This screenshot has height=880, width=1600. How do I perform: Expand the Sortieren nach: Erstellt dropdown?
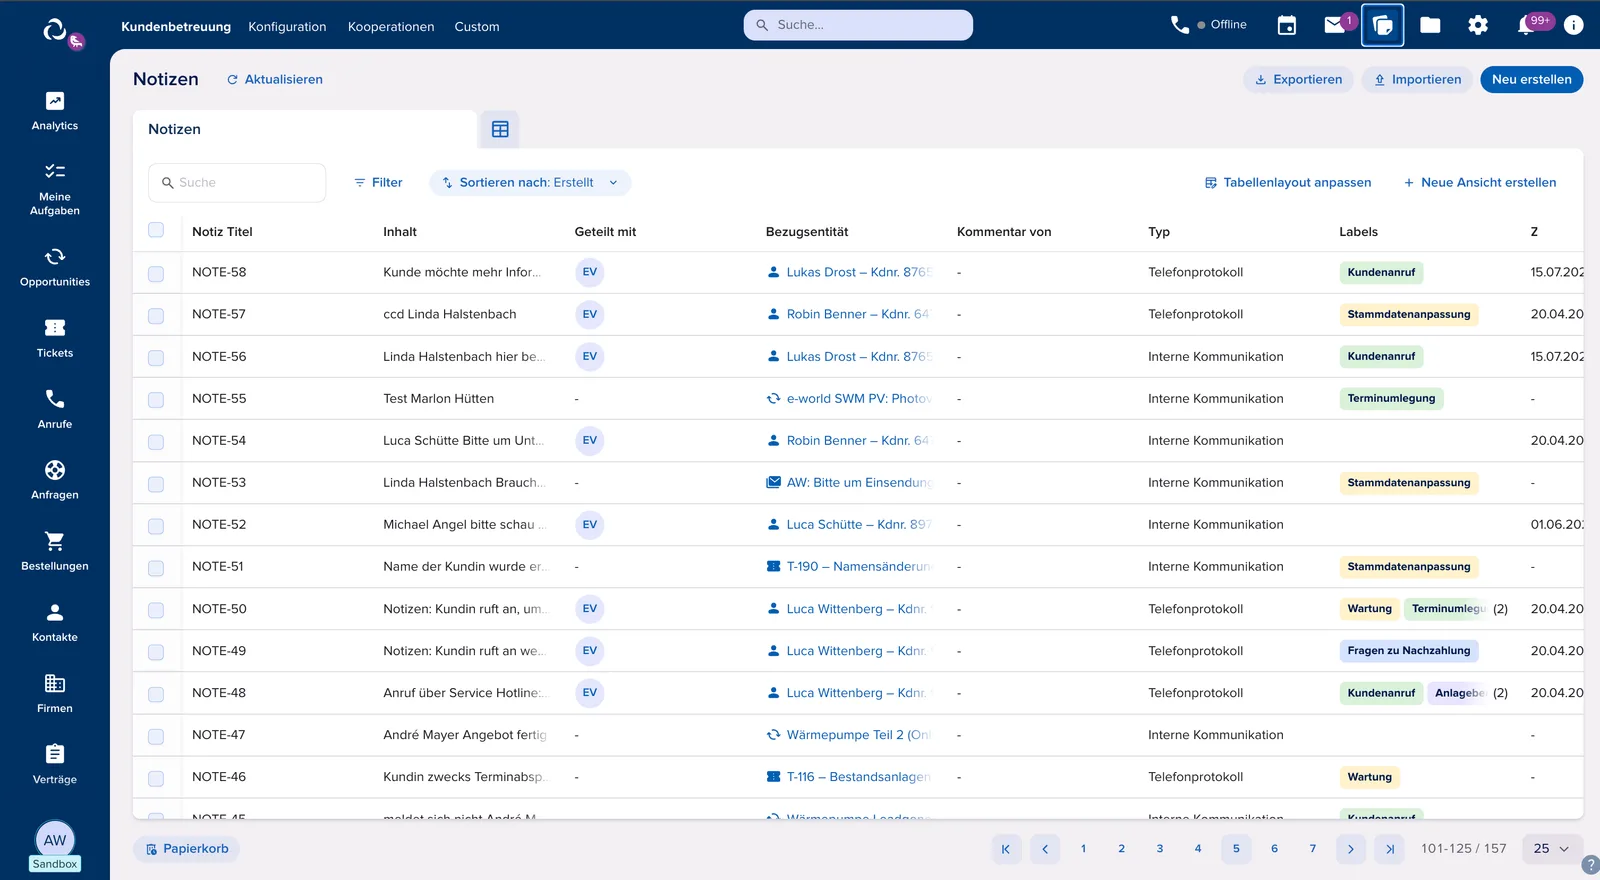click(x=530, y=182)
